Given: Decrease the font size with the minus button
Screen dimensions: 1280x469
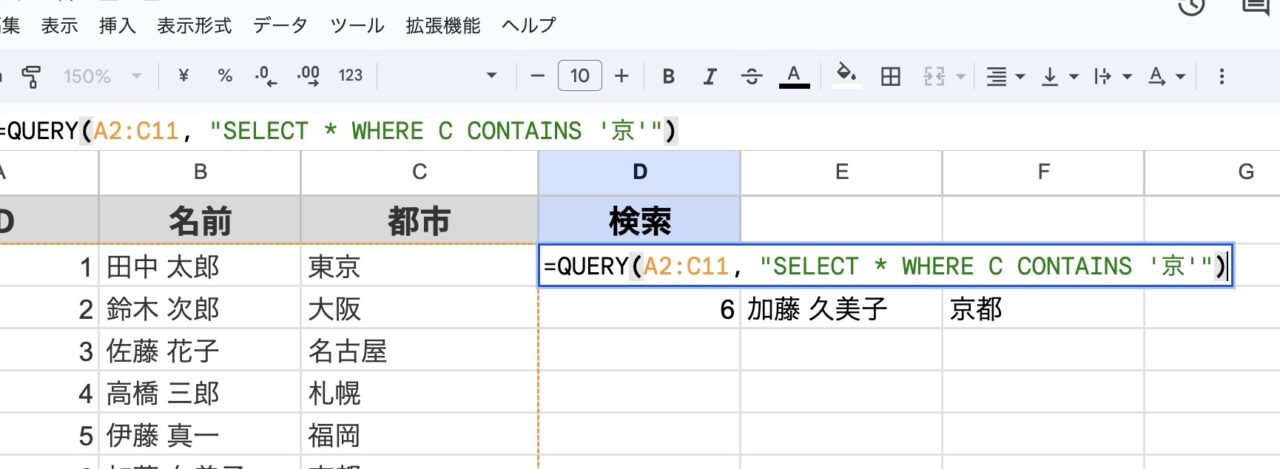Looking at the screenshot, I should click(538, 76).
